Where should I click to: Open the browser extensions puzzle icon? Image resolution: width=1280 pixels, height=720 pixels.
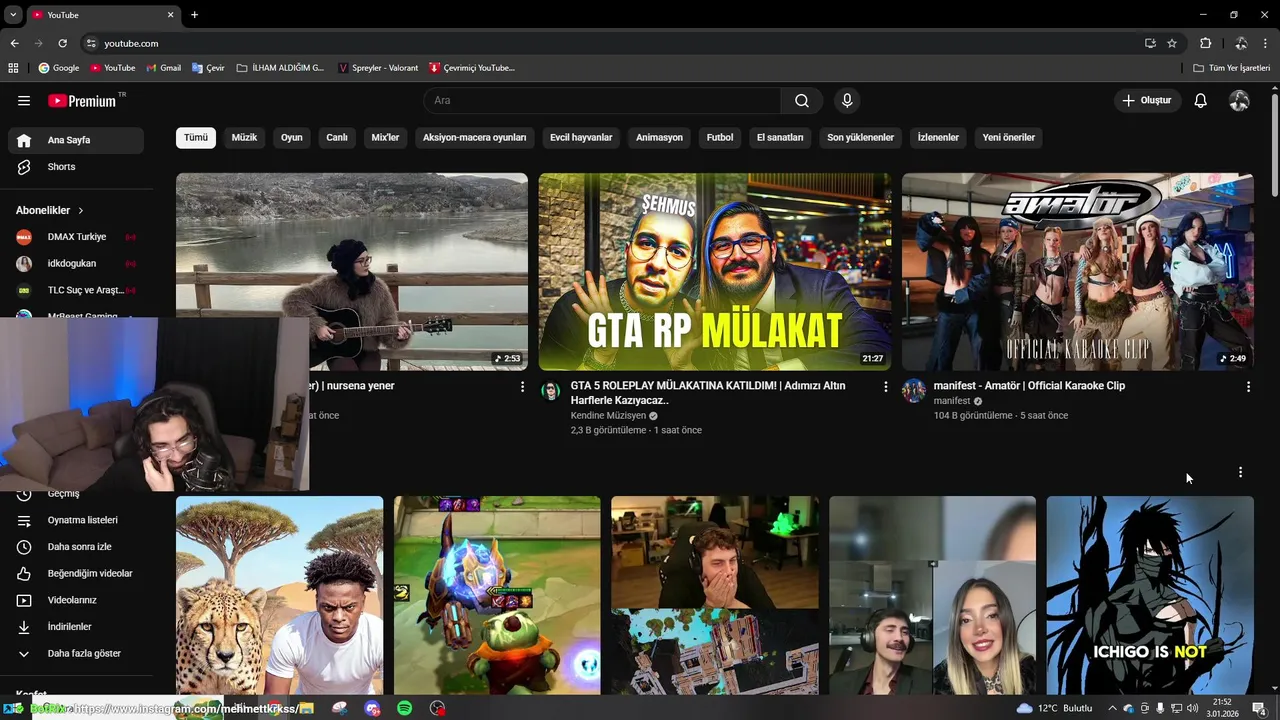coord(1205,43)
